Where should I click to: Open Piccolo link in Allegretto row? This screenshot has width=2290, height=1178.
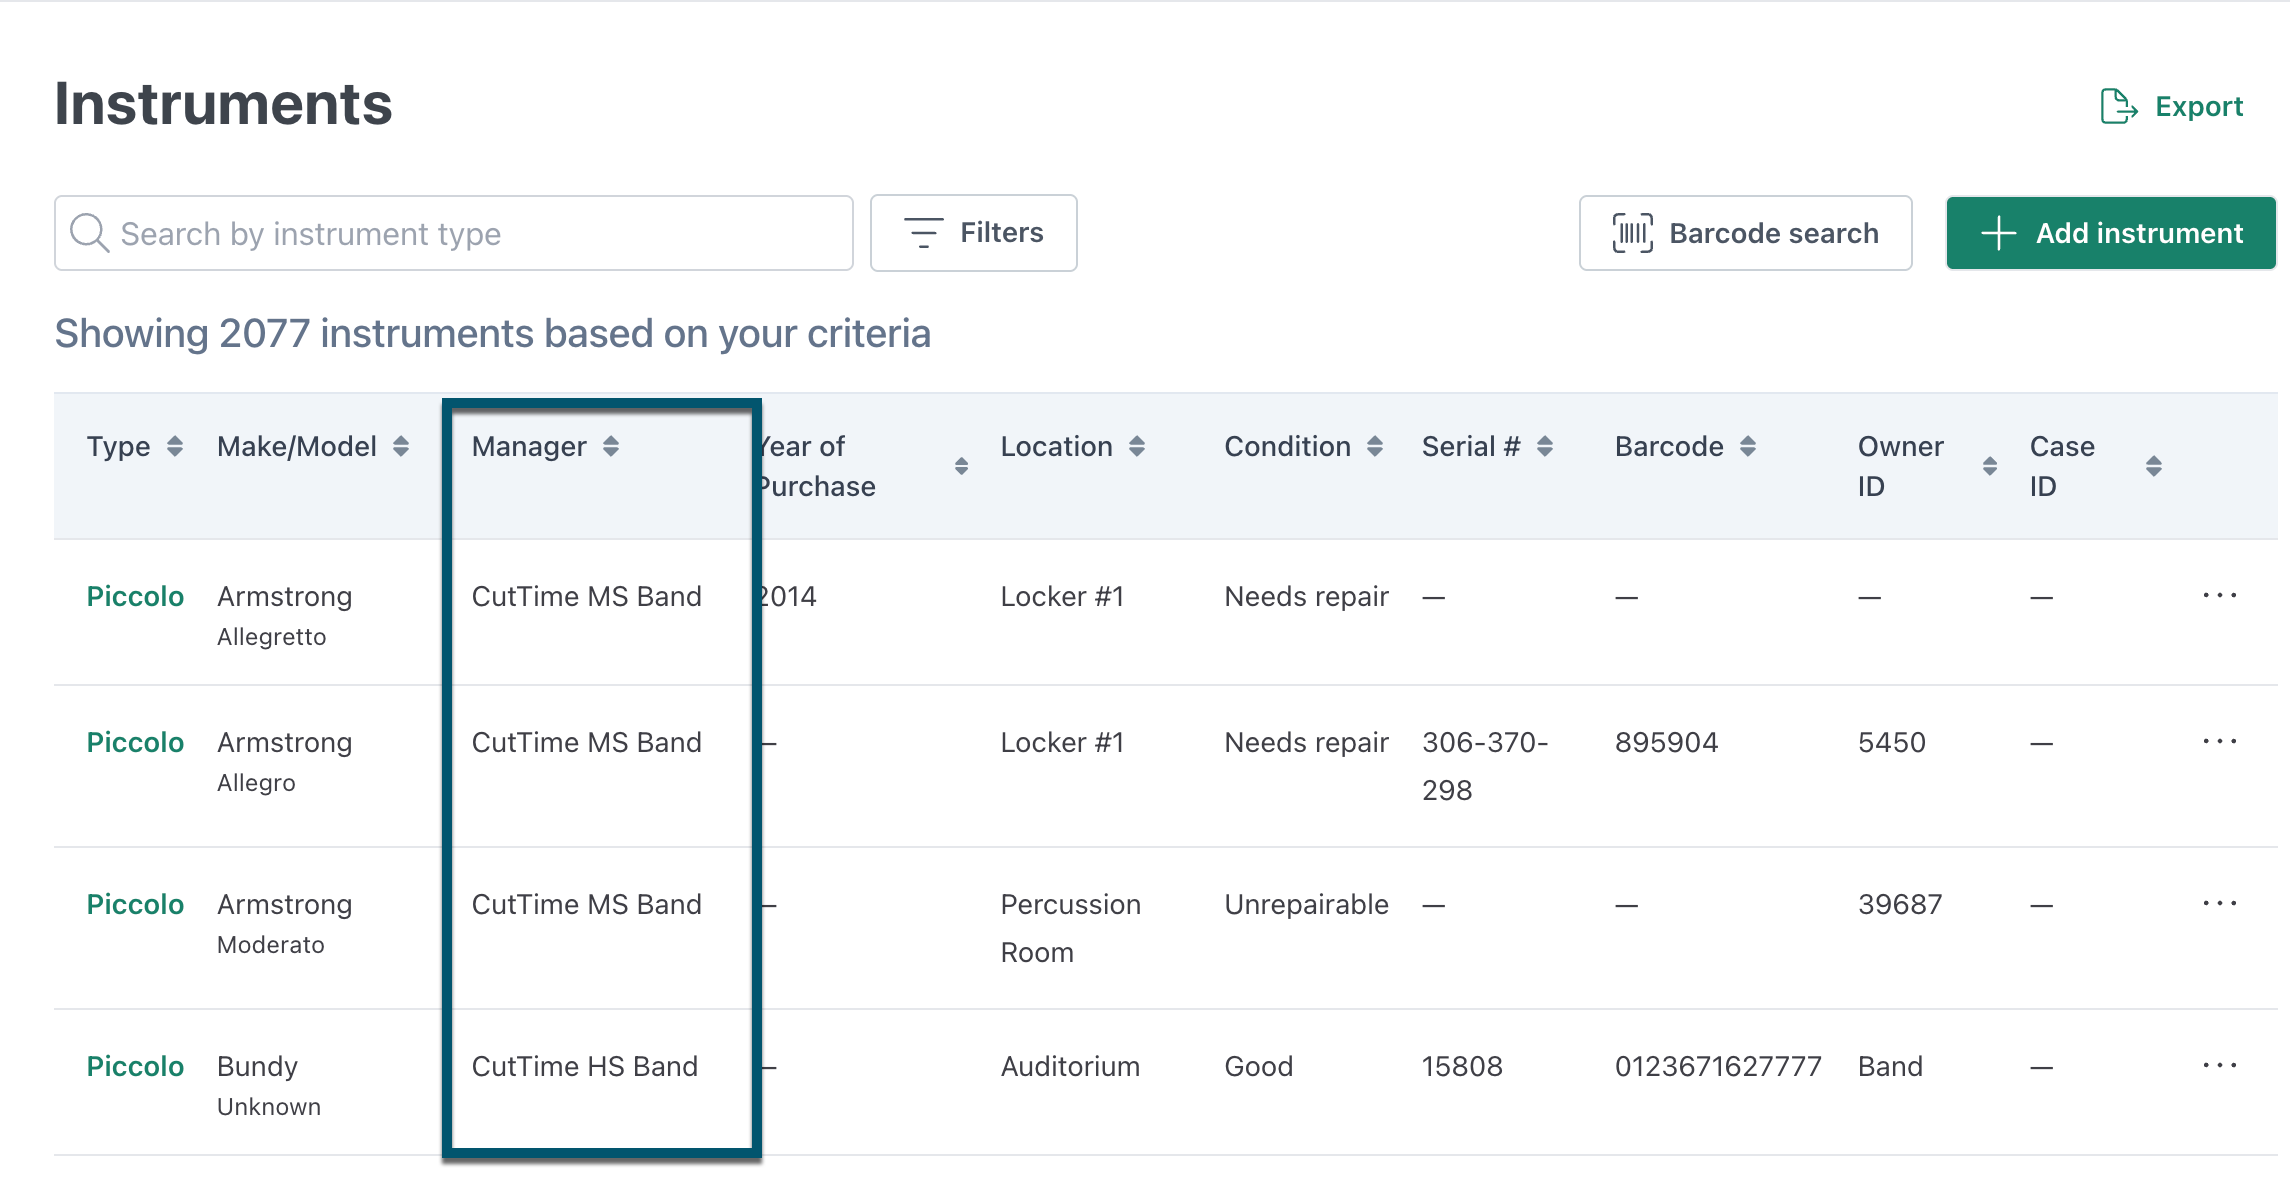click(135, 596)
